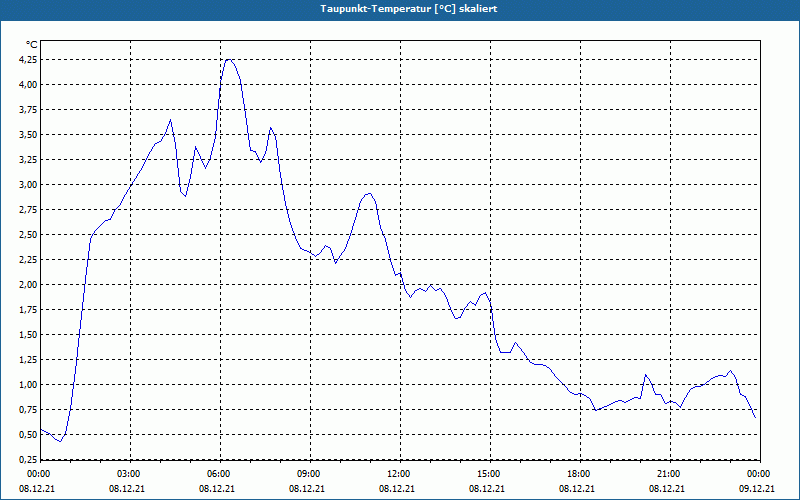Click the '08.12.21' date under 21:00
Viewport: 800px width, 500px height.
pyautogui.click(x=667, y=489)
